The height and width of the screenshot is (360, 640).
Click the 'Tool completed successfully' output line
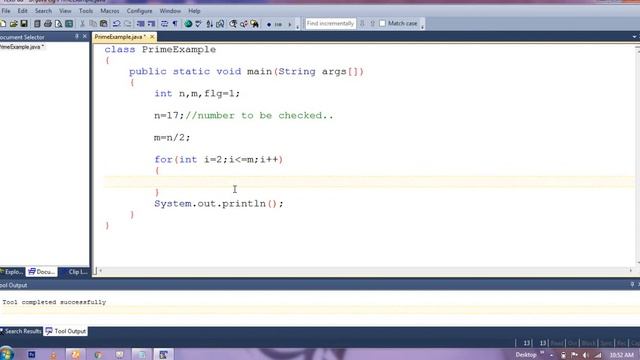(54, 302)
